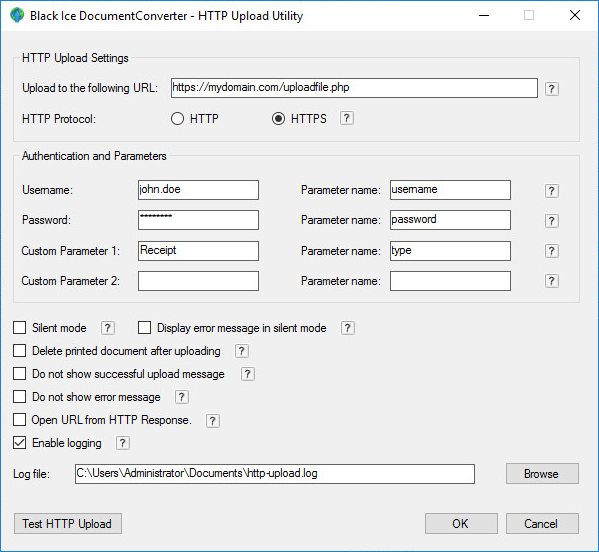The image size is (599, 552).
Task: Minimize the HTTP Upload Utility window
Action: pos(484,15)
